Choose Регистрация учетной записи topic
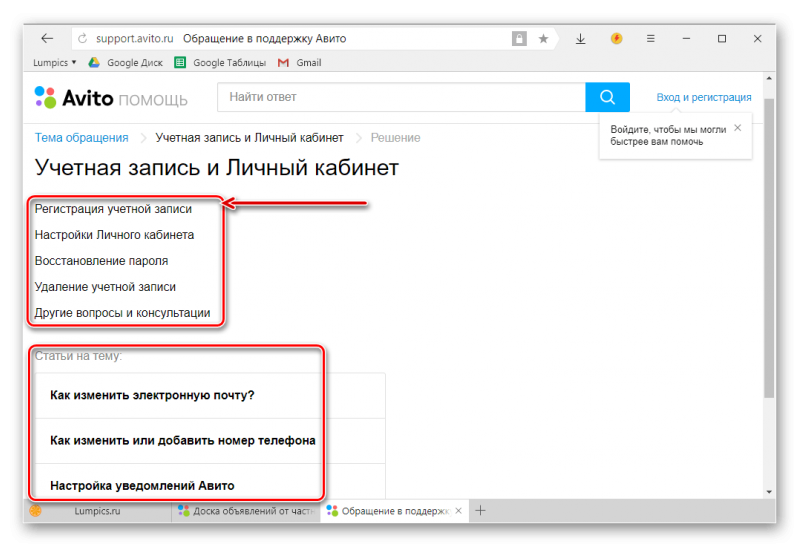800x547 pixels. [x=113, y=209]
